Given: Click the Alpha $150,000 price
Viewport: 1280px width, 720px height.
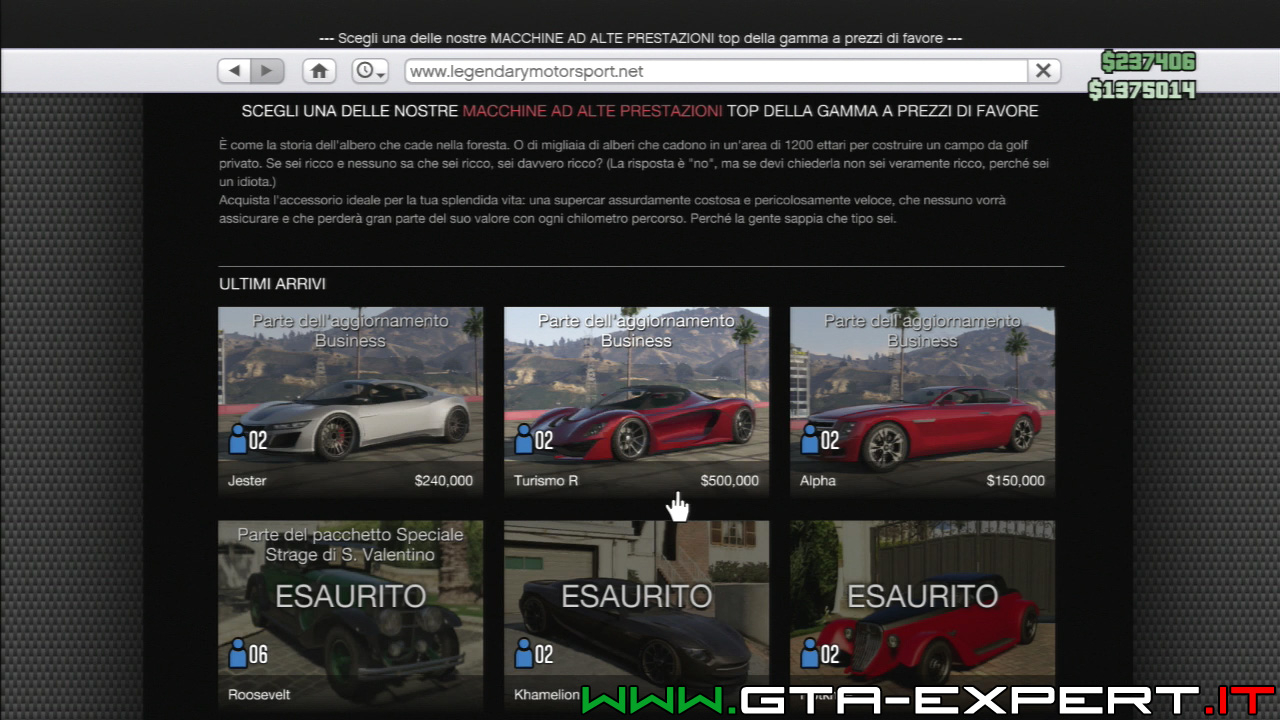Looking at the screenshot, I should click(1016, 481).
